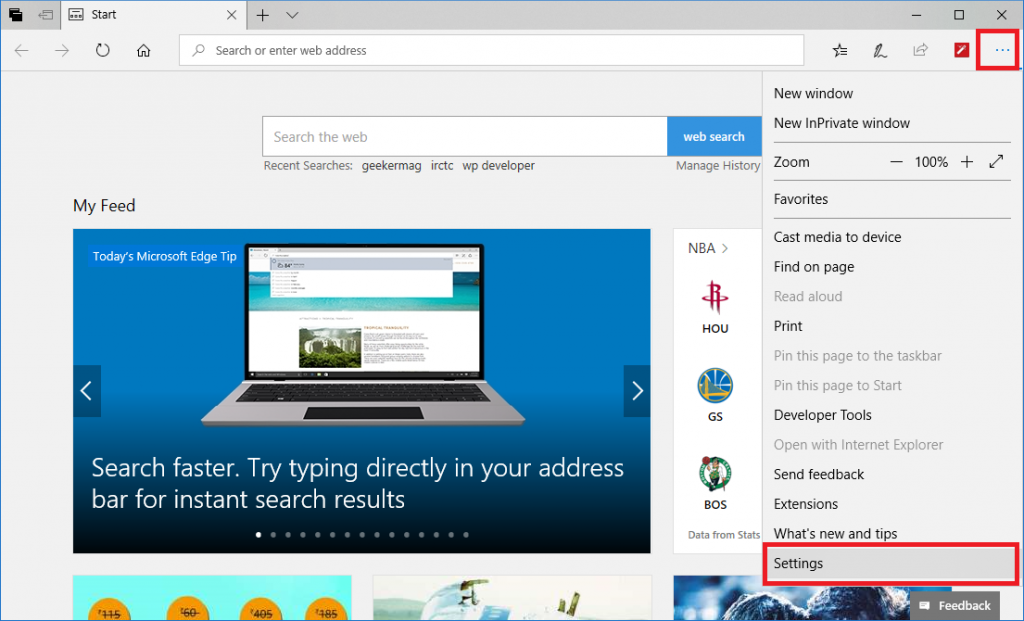This screenshot has width=1024, height=621.
Task: Click Today's Microsoft Edge Tip label
Action: [x=165, y=256]
